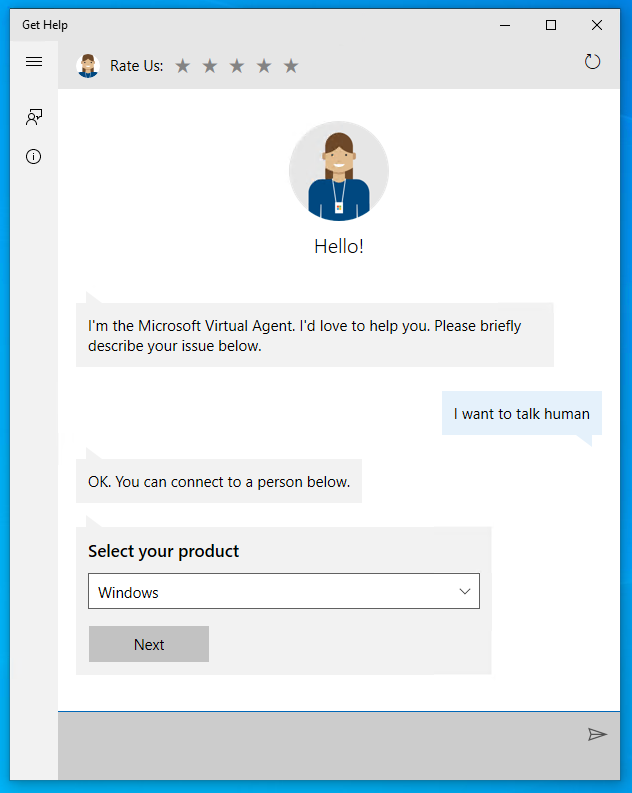
Task: Open the About info icon in the sidebar
Action: pos(33,157)
